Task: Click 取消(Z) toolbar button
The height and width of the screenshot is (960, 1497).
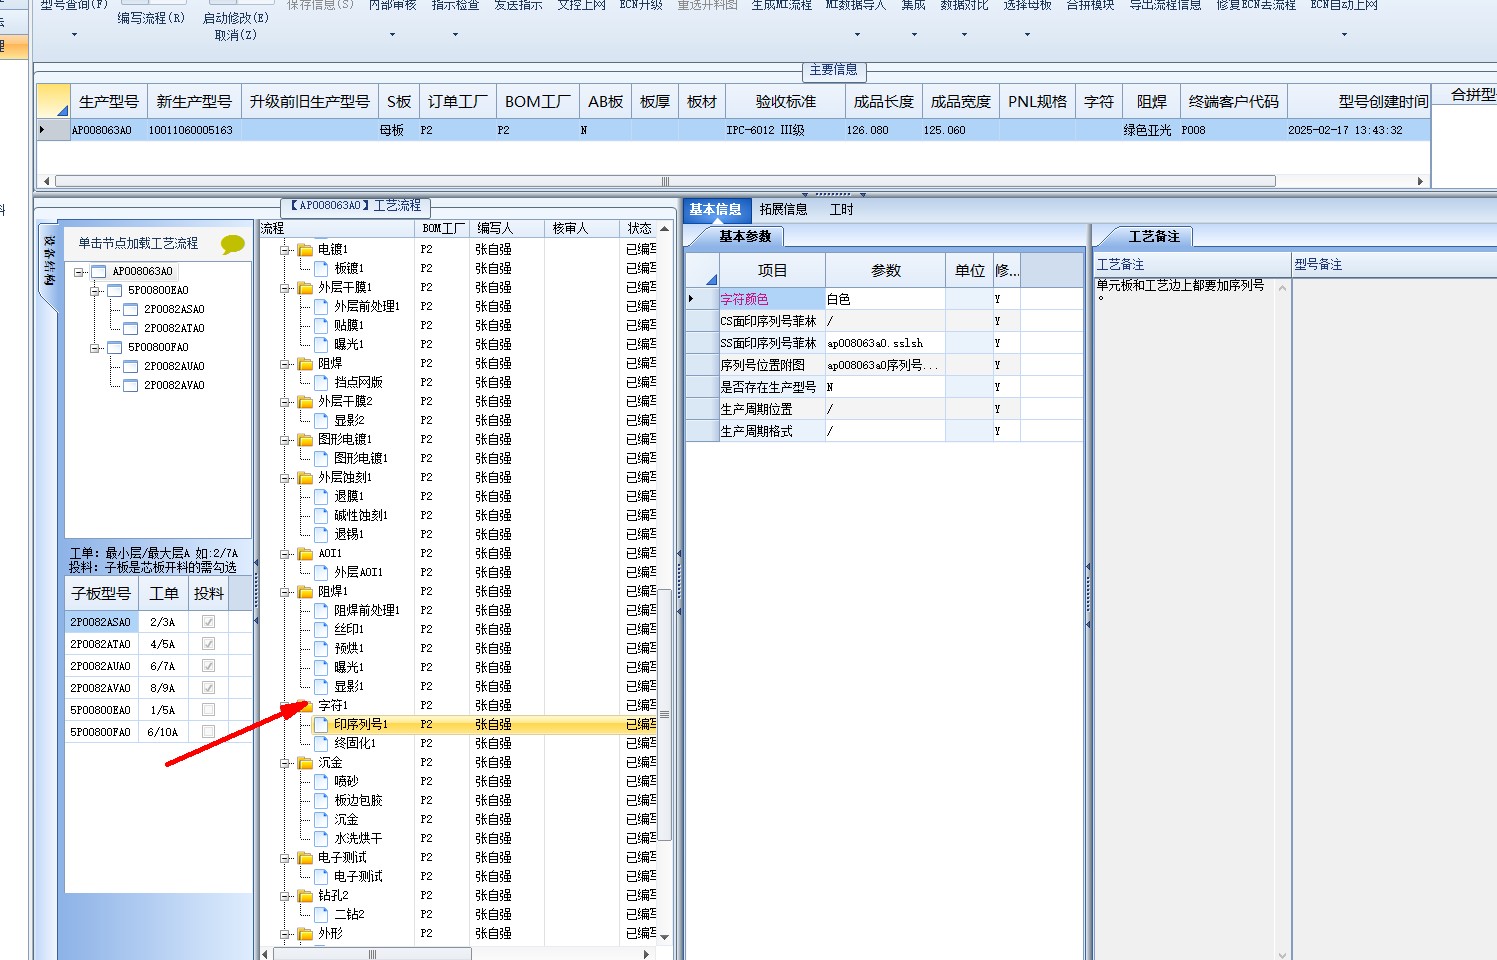Action: (x=235, y=35)
